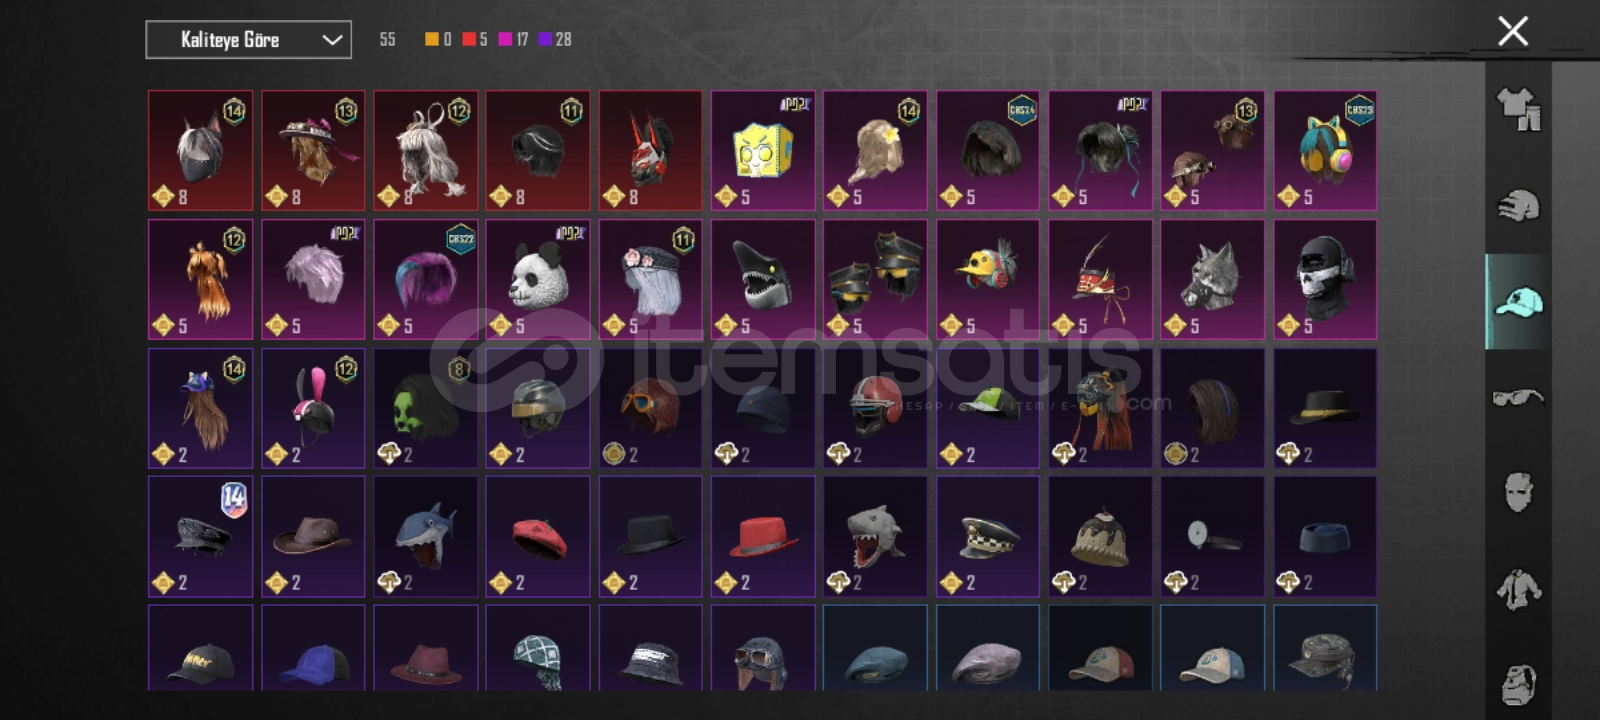1600x720 pixels.
Task: Select the helmet category in sidebar
Action: tap(1518, 205)
